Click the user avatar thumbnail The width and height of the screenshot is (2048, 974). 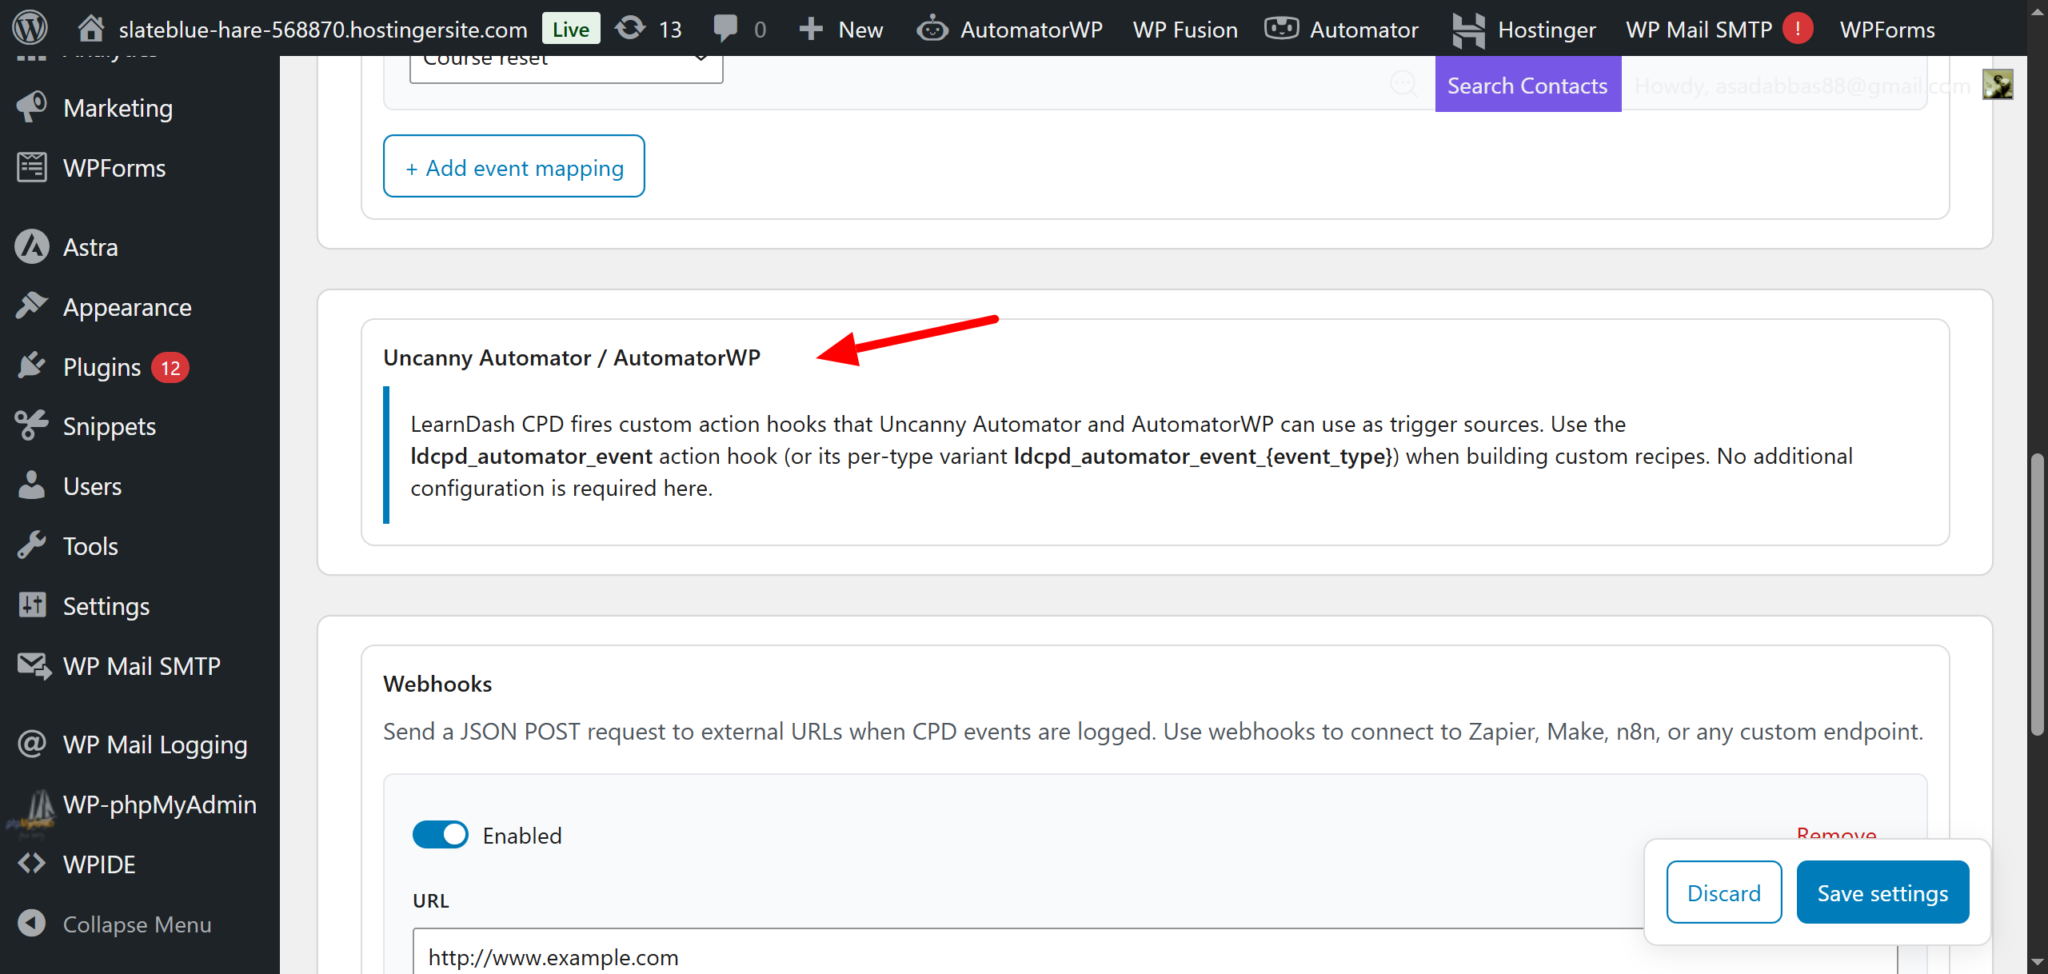pyautogui.click(x=1998, y=85)
